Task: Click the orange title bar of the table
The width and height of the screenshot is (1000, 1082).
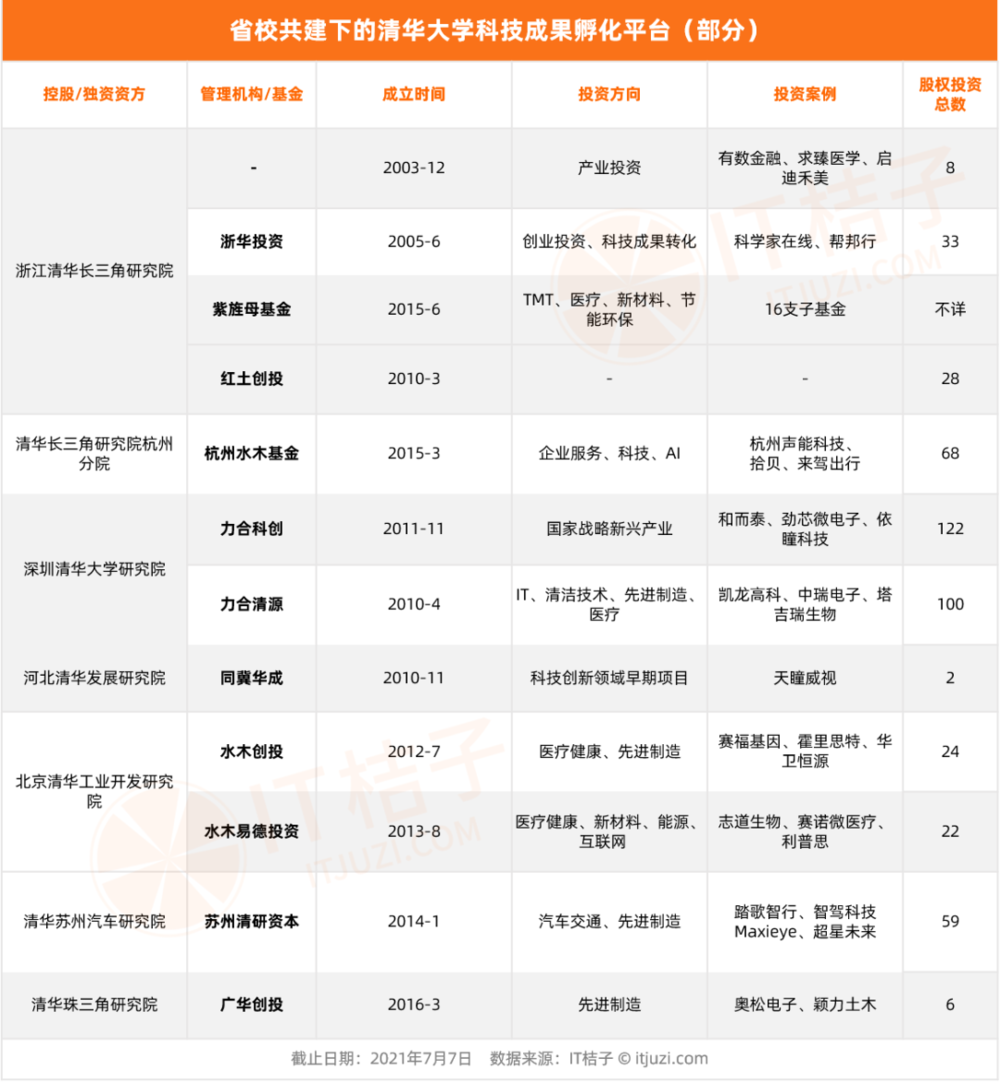Action: 500,28
